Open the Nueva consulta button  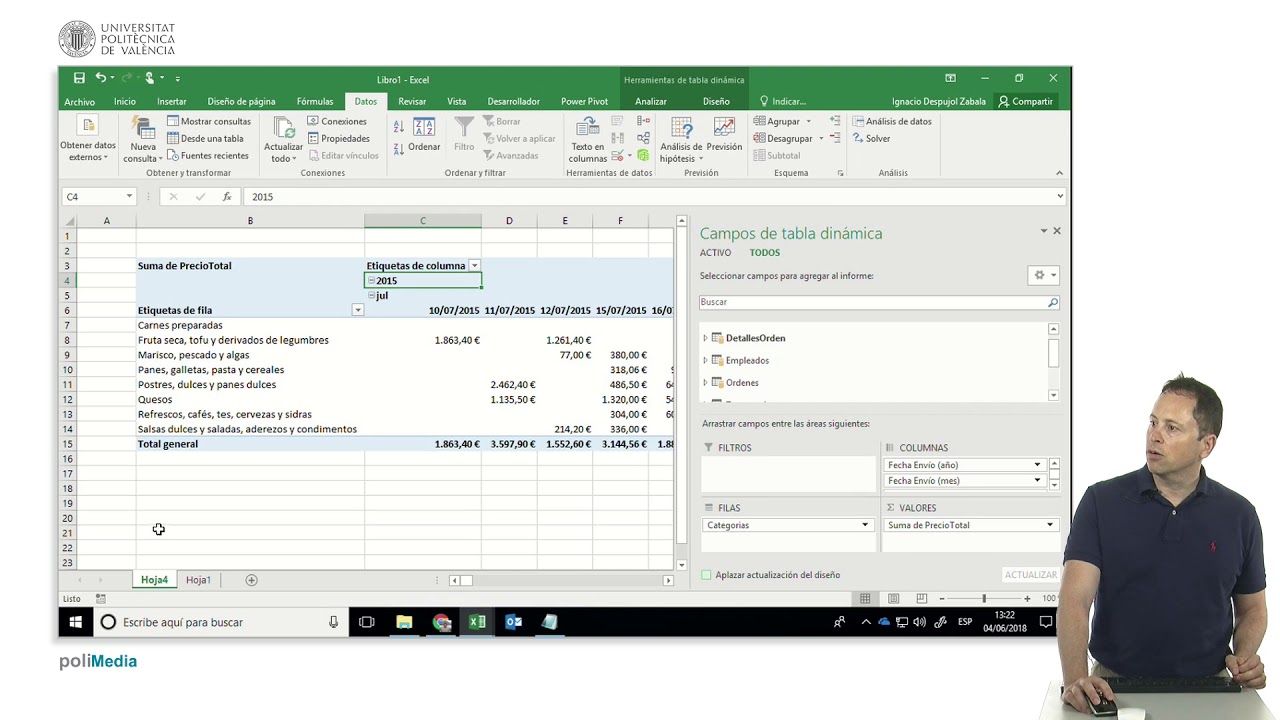pos(143,139)
